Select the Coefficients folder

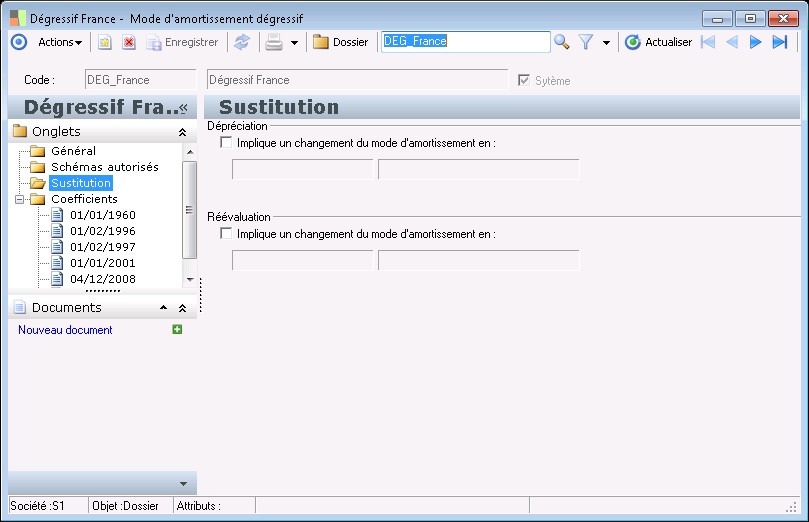[x=84, y=199]
